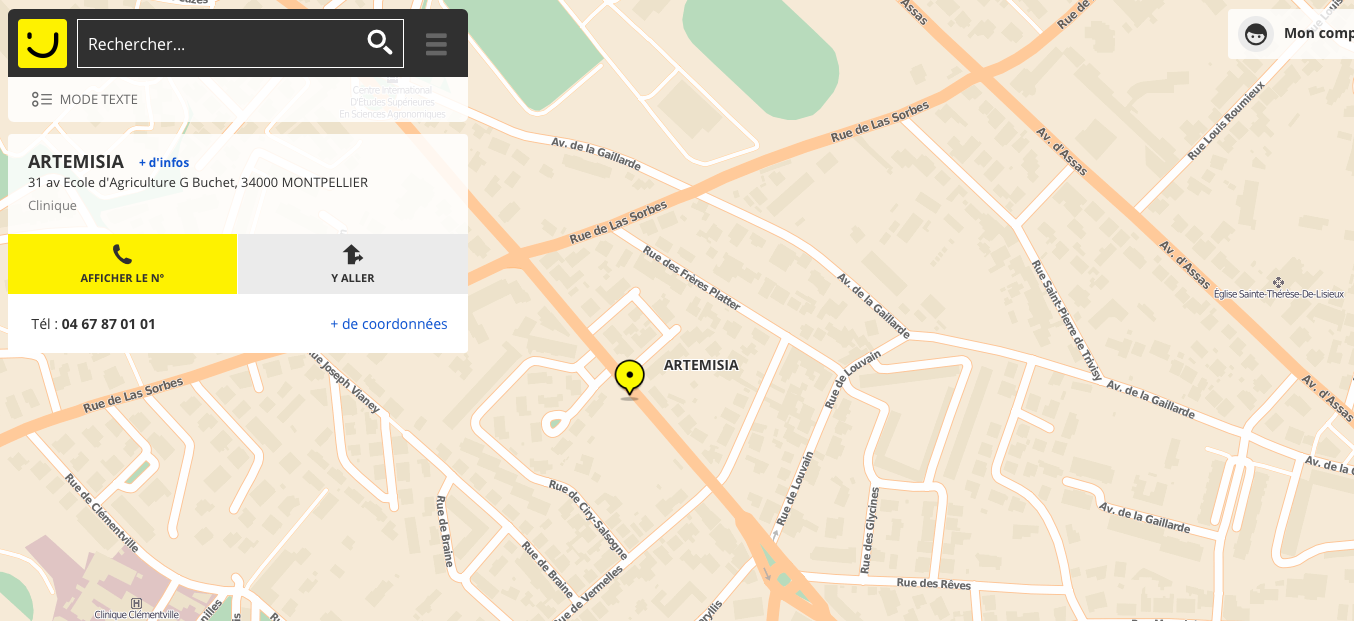
Task: Click the yellow ARTEMISIA map pin
Action: pyautogui.click(x=629, y=379)
